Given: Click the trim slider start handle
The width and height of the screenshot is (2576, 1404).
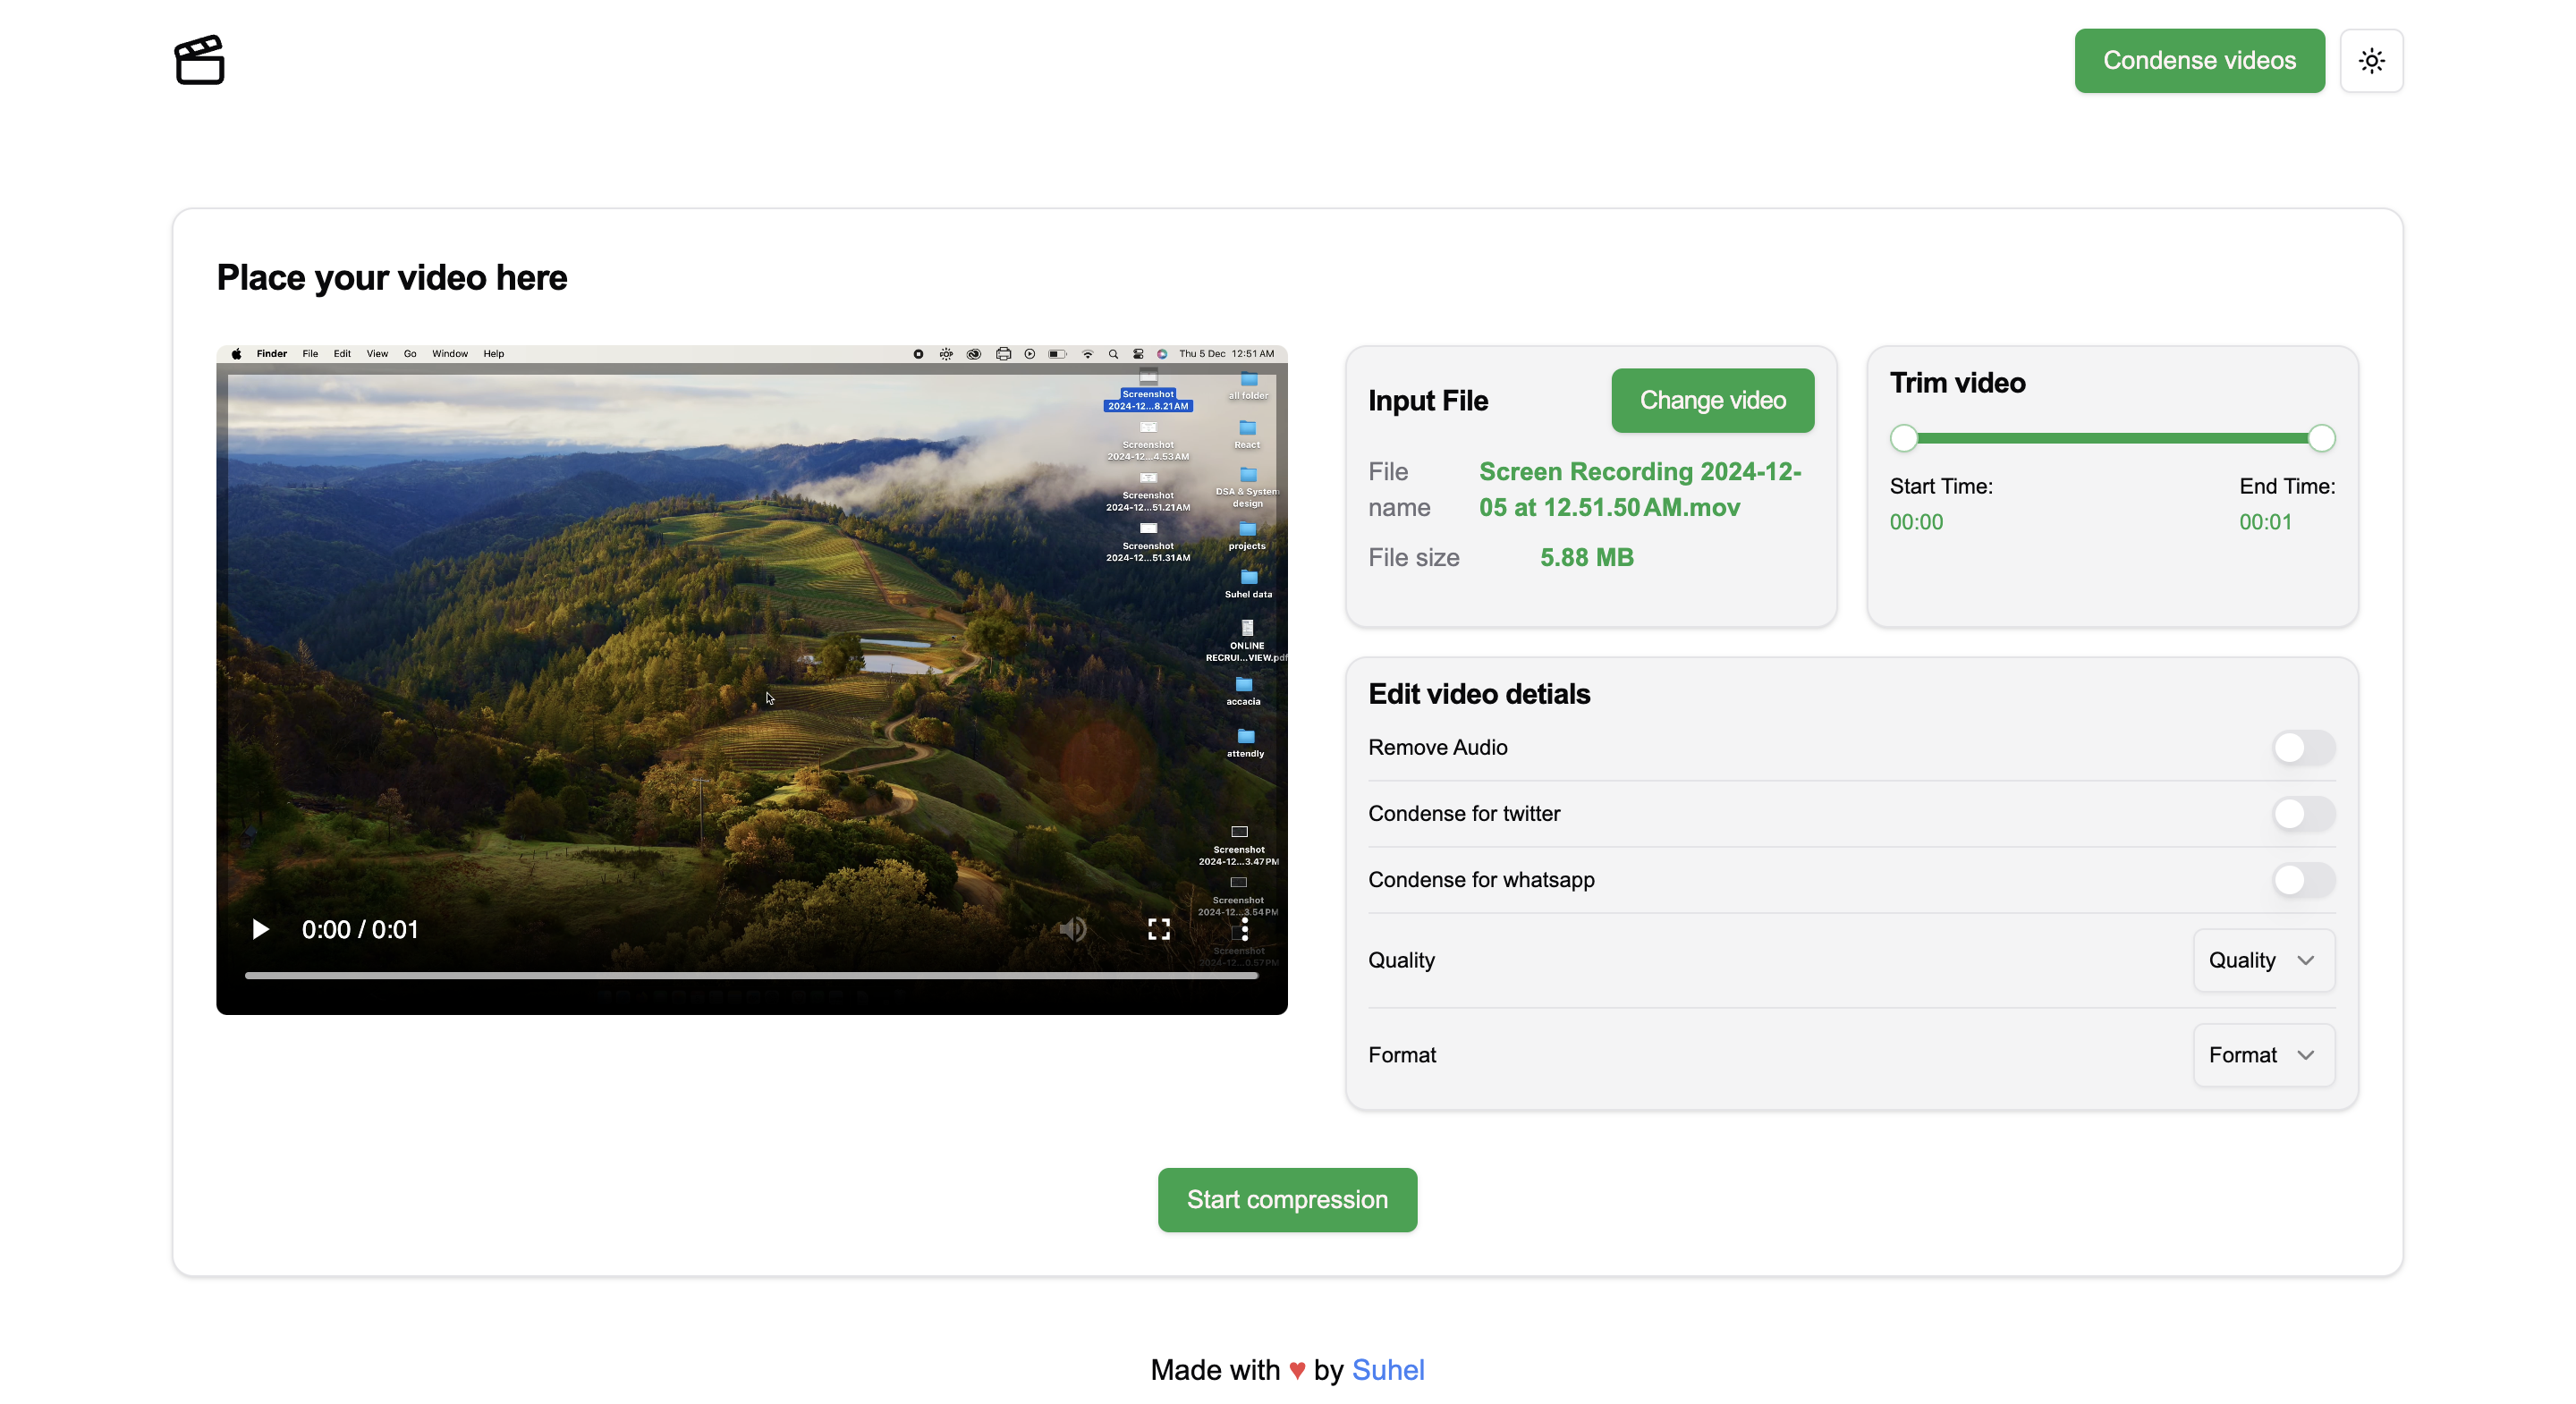Looking at the screenshot, I should click(1904, 438).
